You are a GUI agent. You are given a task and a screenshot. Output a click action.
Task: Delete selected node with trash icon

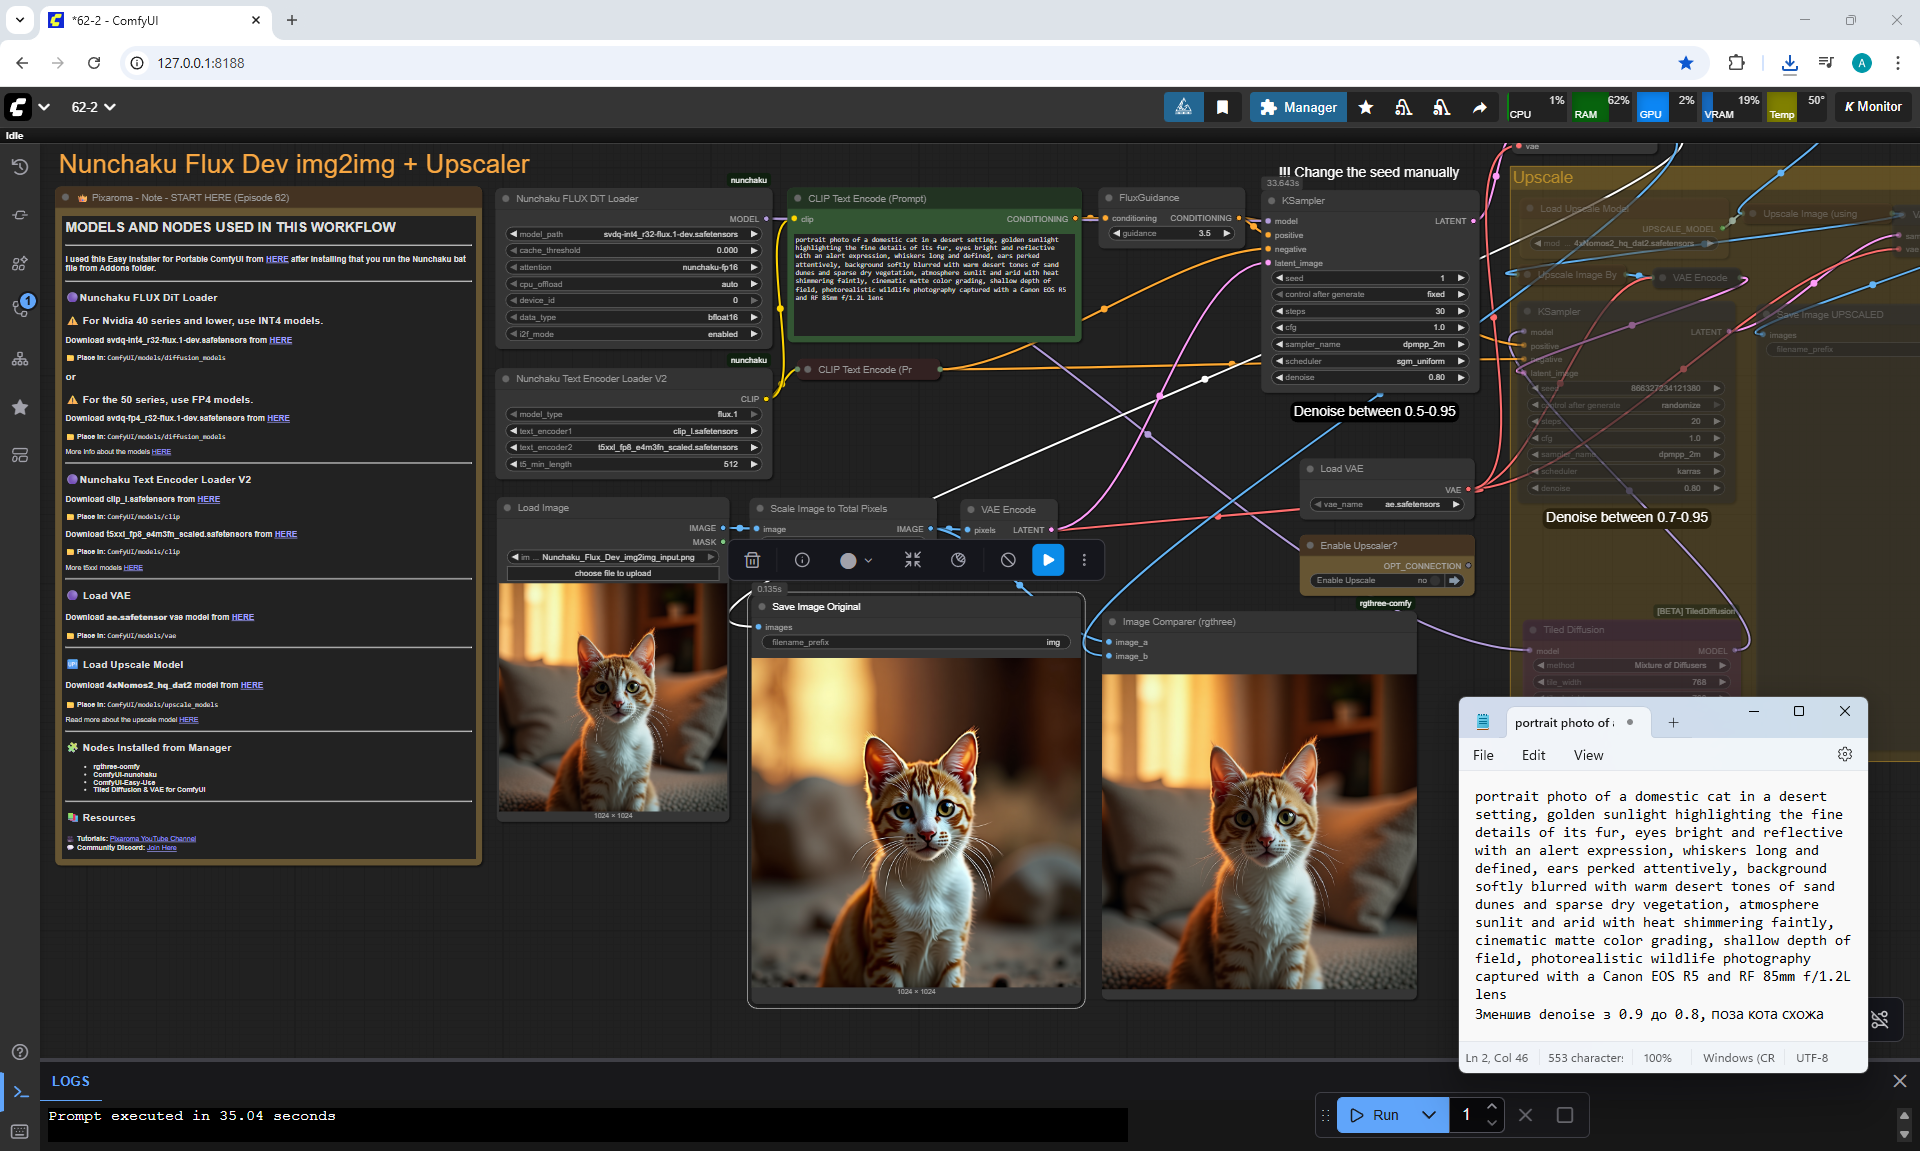(x=753, y=560)
